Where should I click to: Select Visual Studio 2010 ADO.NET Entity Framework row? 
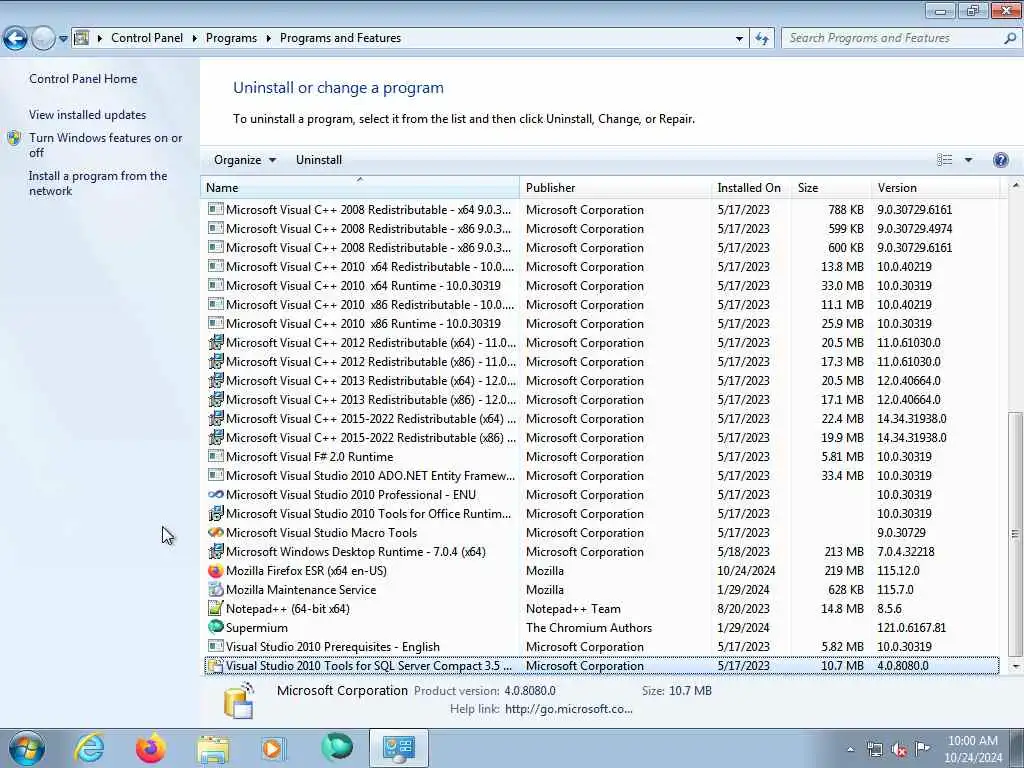(601, 476)
